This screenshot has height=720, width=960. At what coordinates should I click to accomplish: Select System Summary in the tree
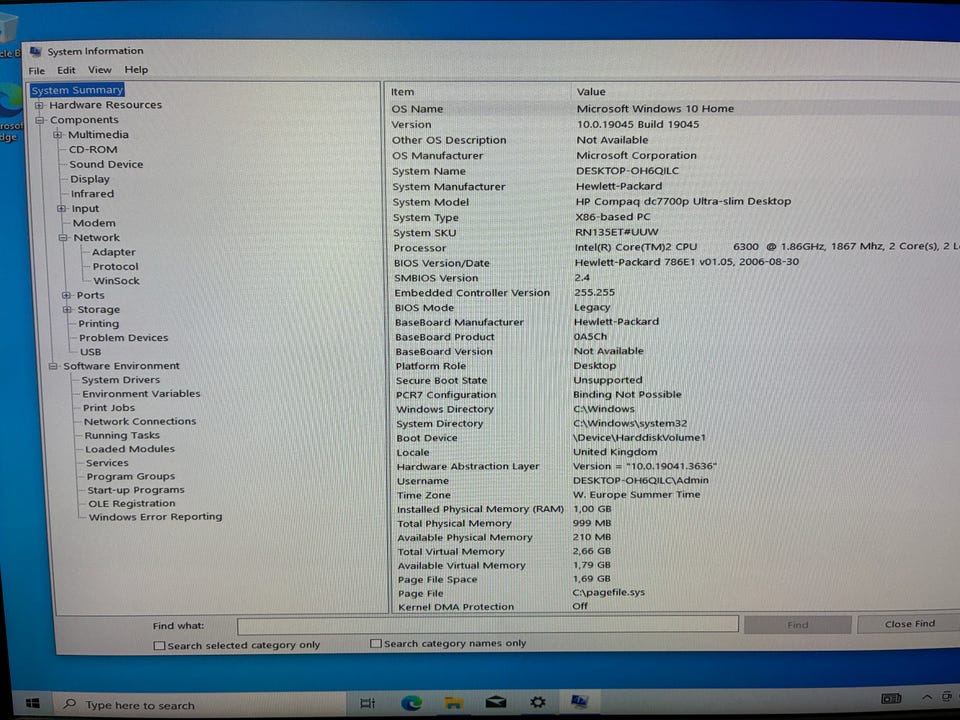77,90
